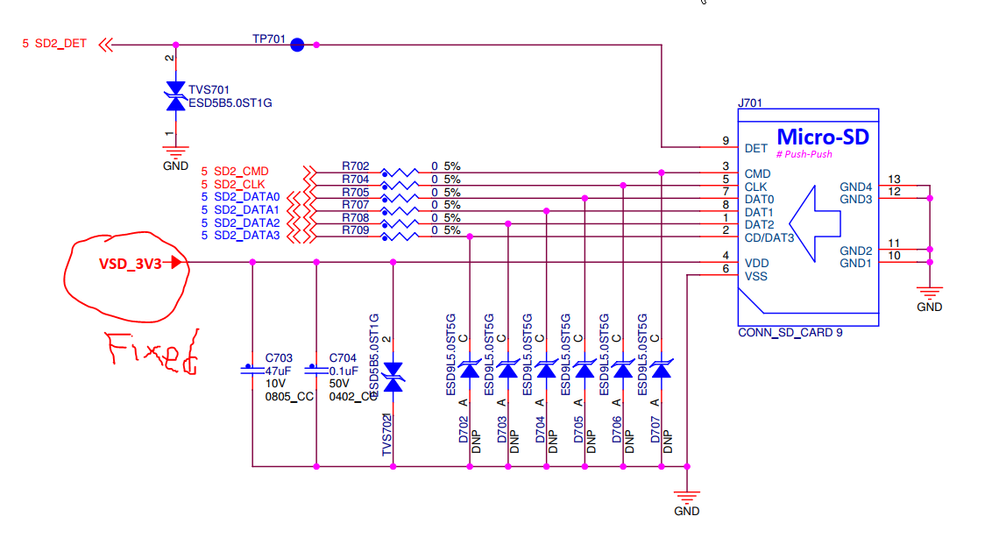Click the R702 resistor zigzag symbol
999x544 pixels.
[399, 173]
